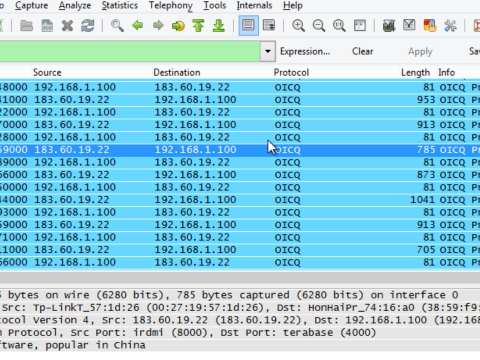
Task: Clear the display filter
Action: click(x=363, y=51)
